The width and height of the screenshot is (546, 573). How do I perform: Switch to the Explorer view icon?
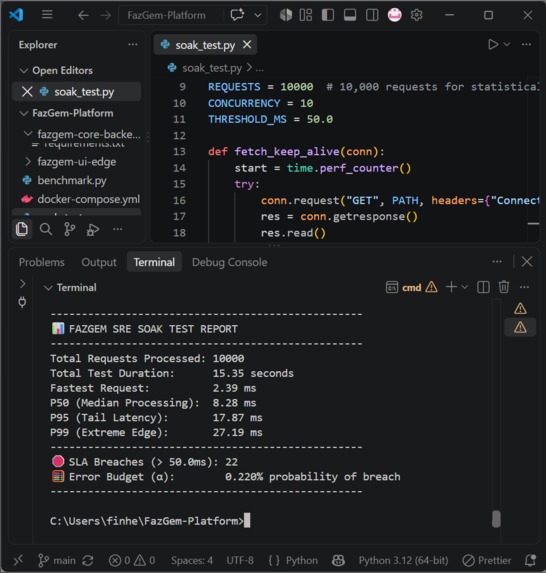click(22, 229)
